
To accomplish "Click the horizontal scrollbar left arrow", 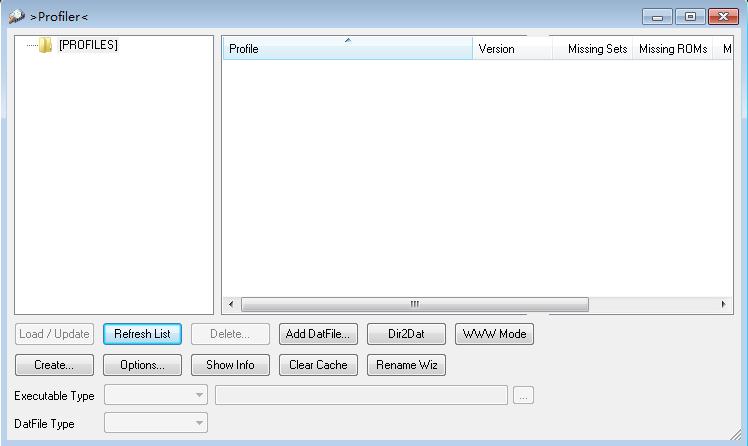I will pos(231,304).
